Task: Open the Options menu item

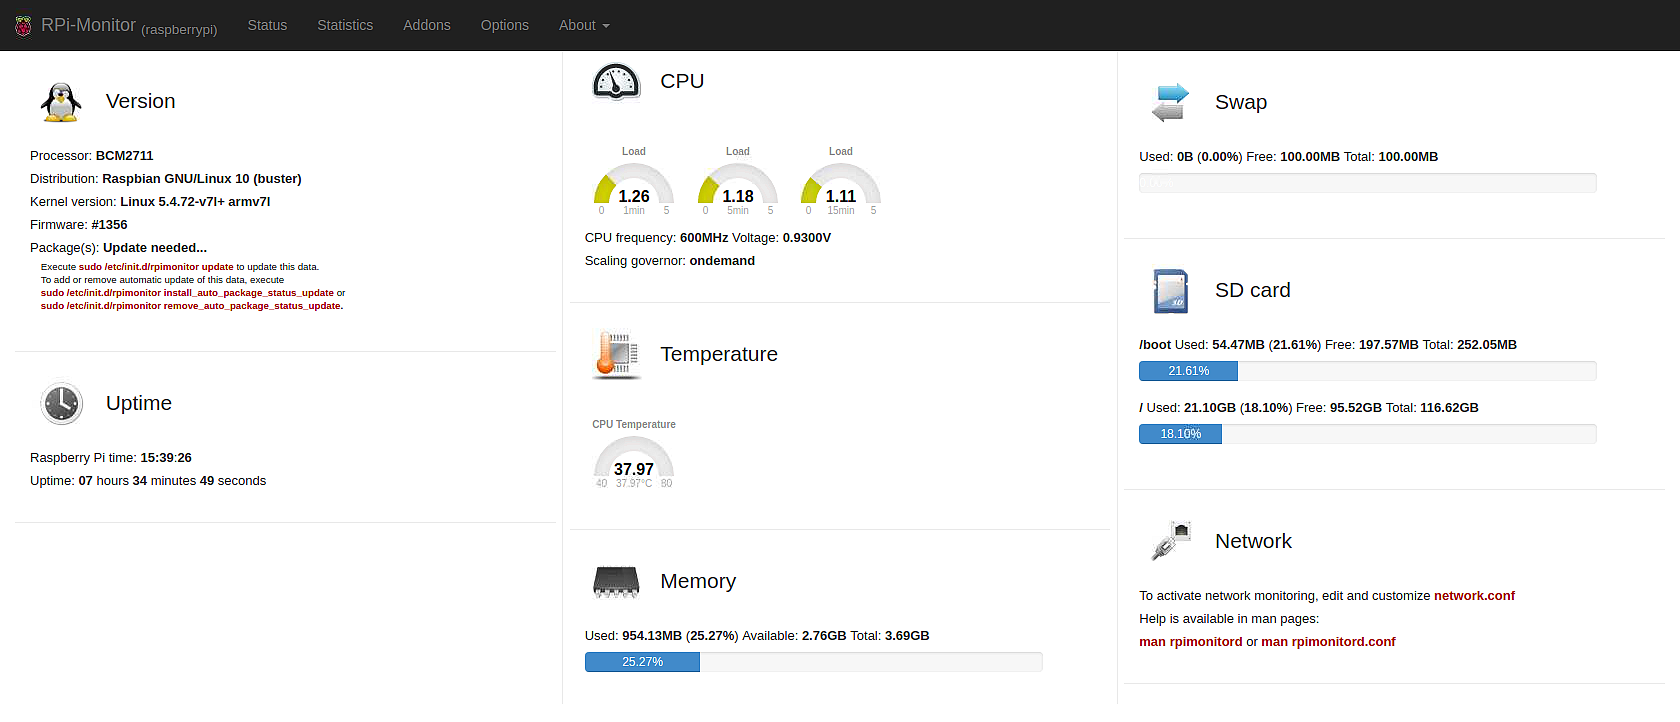Action: 505,25
